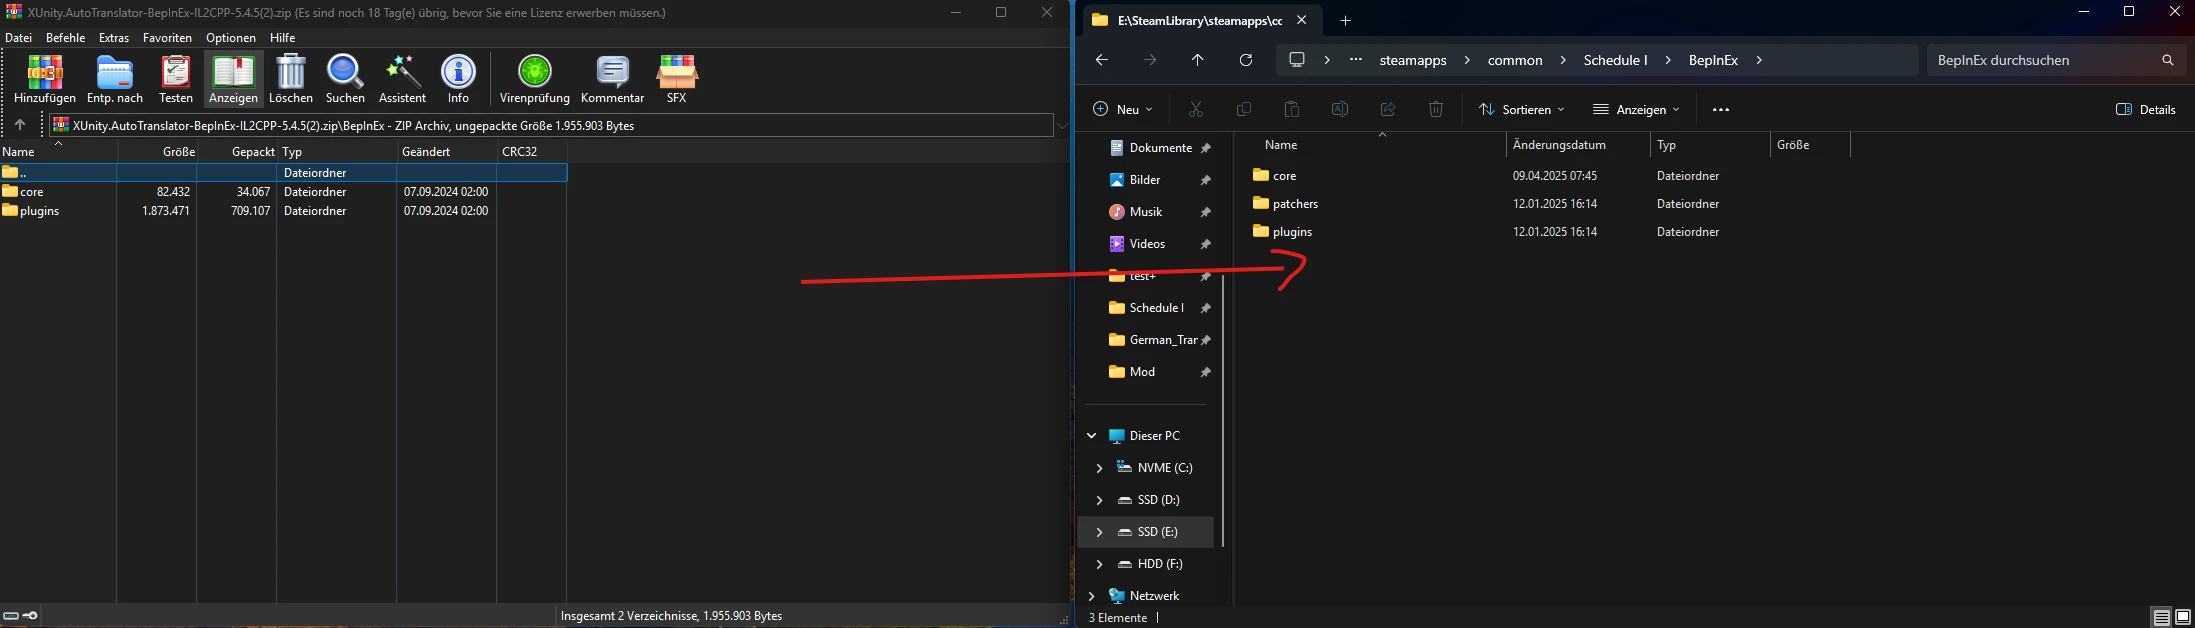
Task: Open the Extras menu
Action: point(114,37)
